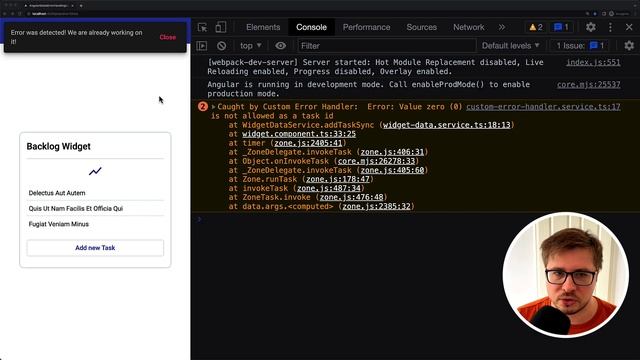
Task: Click the trending chart icon in widget
Action: pyautogui.click(x=95, y=171)
